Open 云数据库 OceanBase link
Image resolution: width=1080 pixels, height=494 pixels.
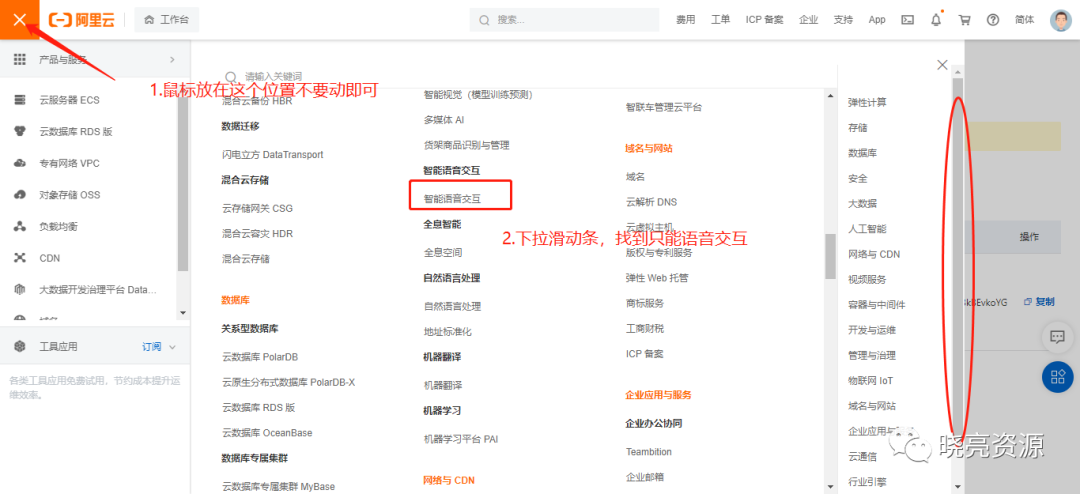(267, 433)
